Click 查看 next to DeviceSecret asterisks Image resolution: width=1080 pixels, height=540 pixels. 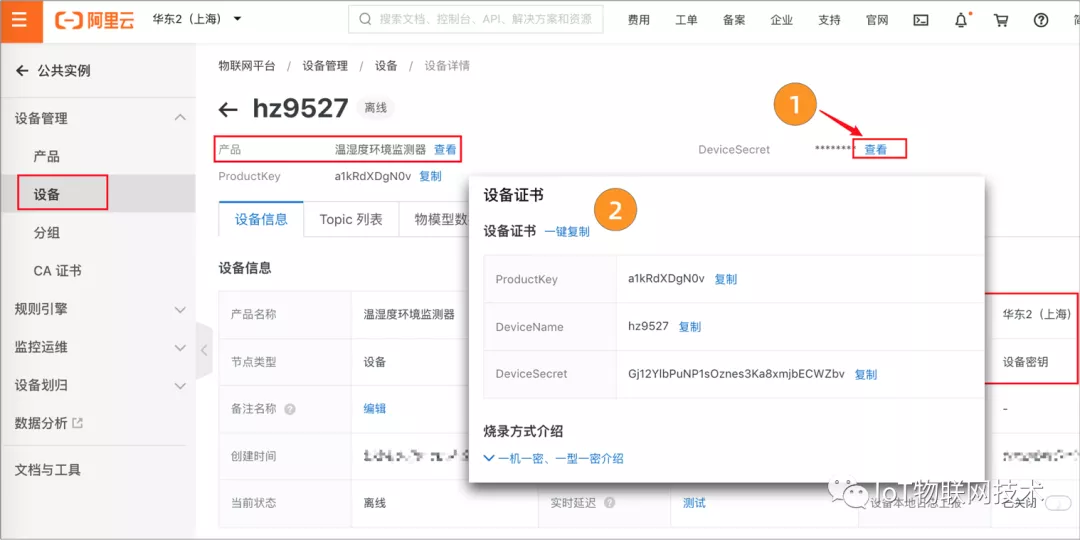(876, 149)
